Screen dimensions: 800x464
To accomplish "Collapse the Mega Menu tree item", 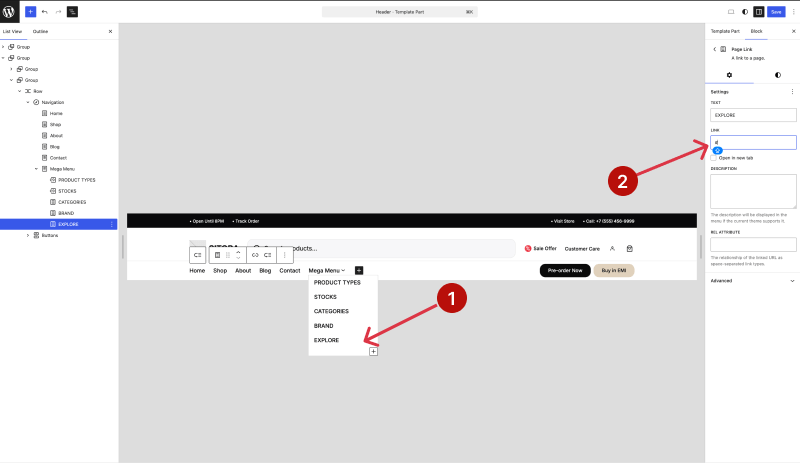I will point(36,169).
